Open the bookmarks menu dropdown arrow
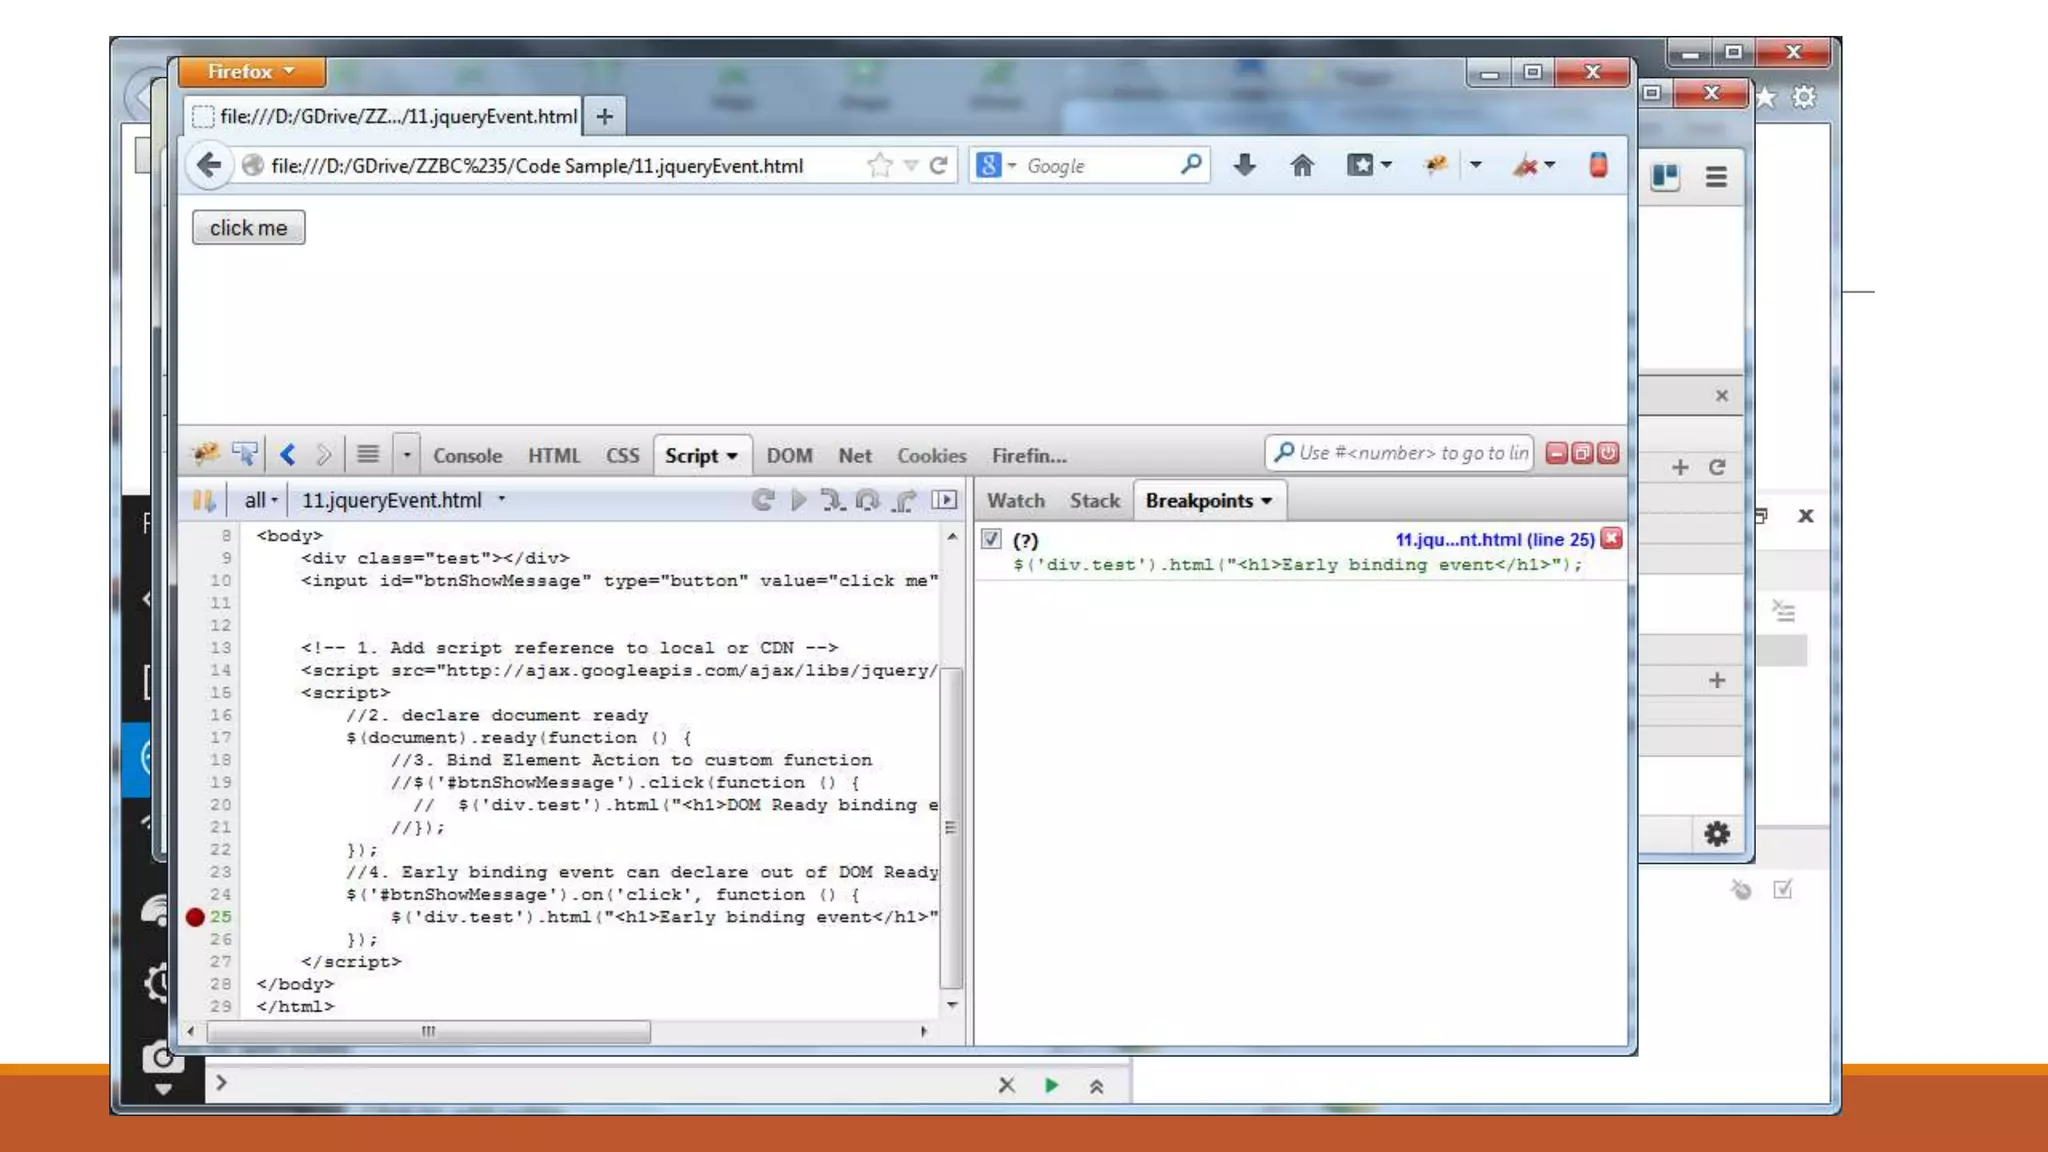The height and width of the screenshot is (1152, 2048). pyautogui.click(x=1386, y=165)
